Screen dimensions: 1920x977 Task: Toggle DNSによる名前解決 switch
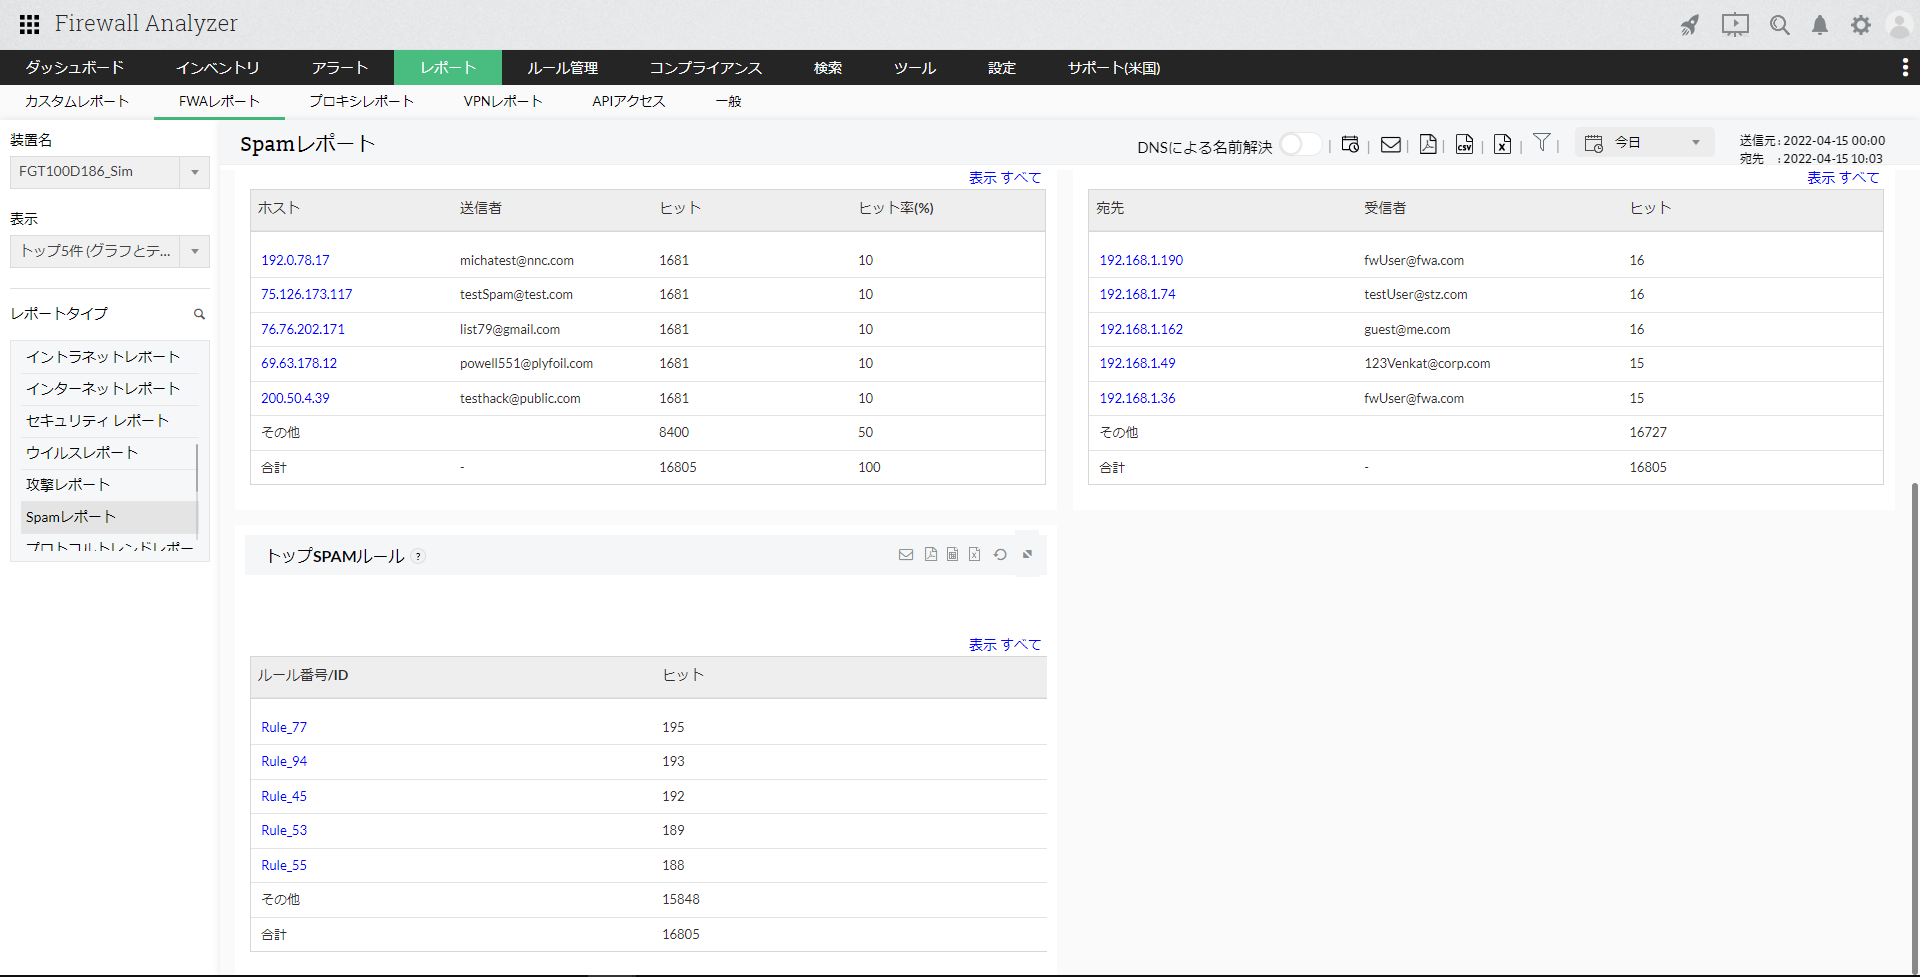[x=1300, y=145]
